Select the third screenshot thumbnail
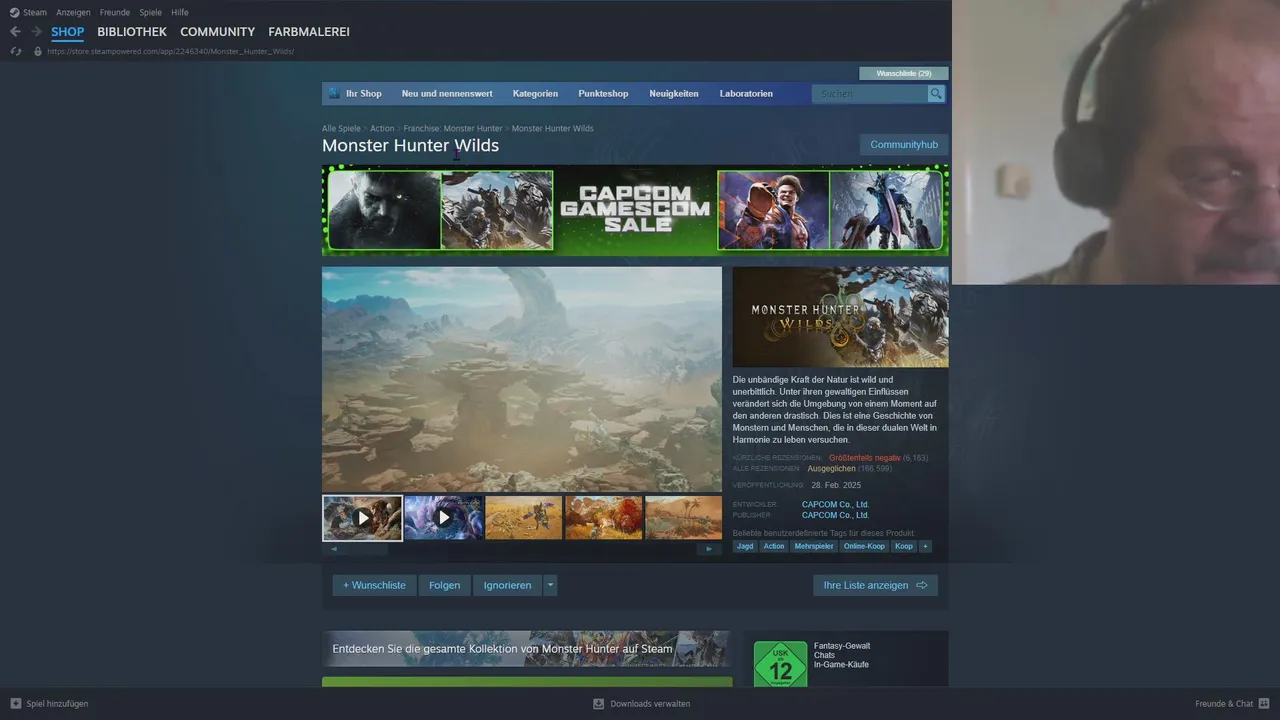 524,518
